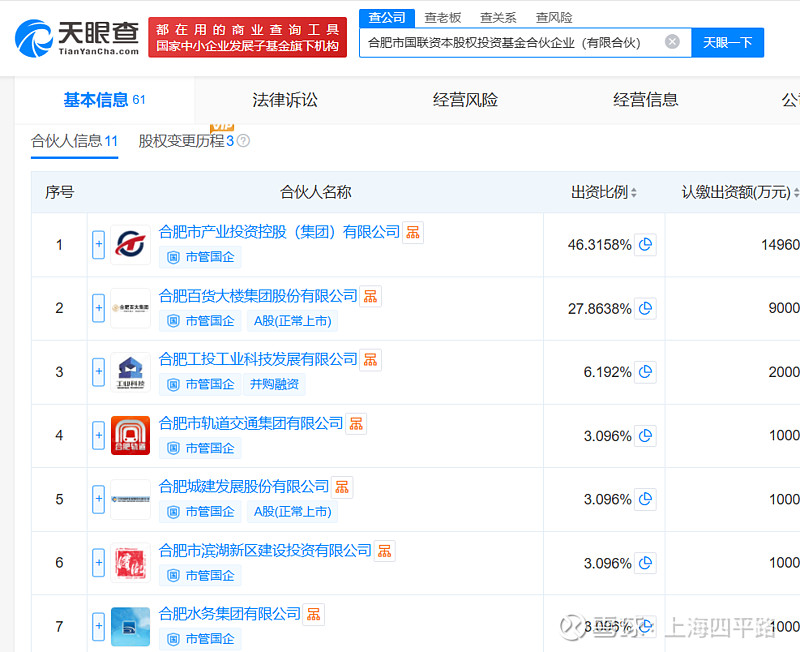Viewport: 800px width, 652px height.
Task: Open the TianYanCha logo homepage
Action: 77,38
